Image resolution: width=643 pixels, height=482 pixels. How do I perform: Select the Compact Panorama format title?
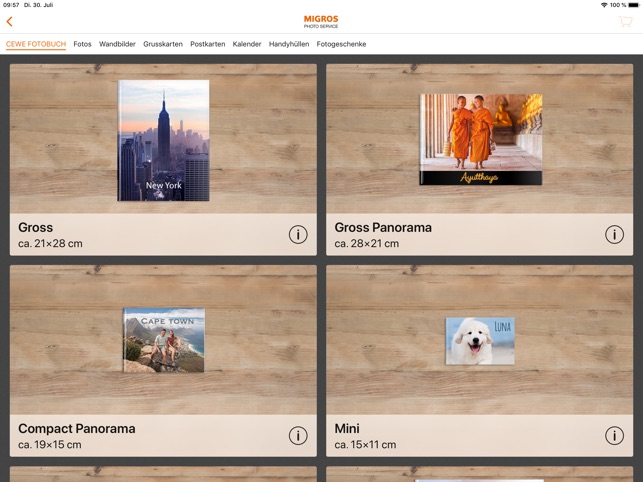click(x=77, y=428)
